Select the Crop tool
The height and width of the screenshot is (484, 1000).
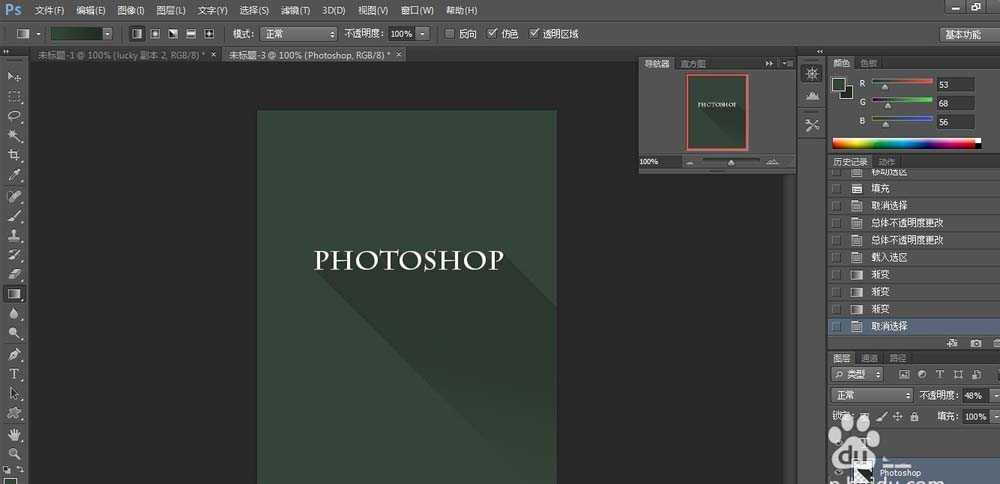click(x=14, y=155)
